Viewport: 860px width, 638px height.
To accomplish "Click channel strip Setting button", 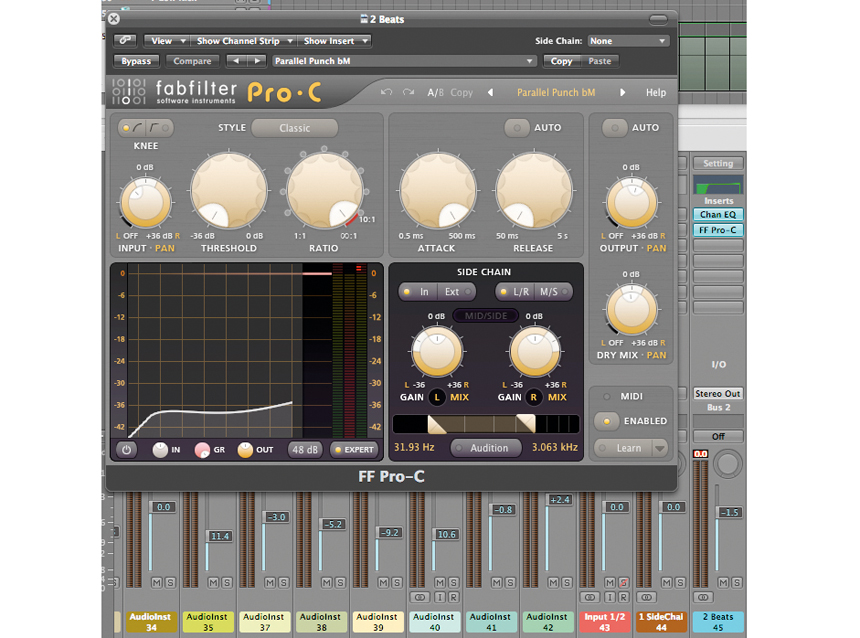I will click(718, 163).
